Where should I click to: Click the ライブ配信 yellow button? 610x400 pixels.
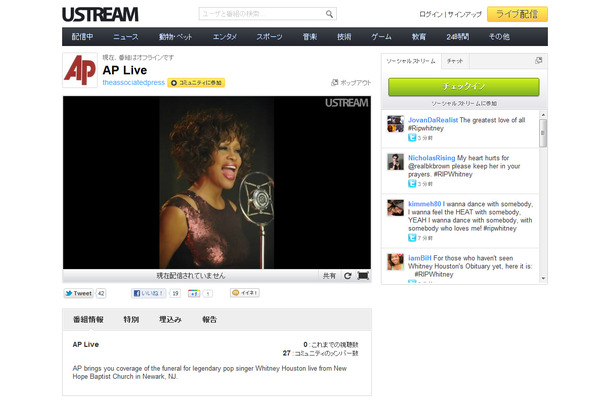(517, 14)
